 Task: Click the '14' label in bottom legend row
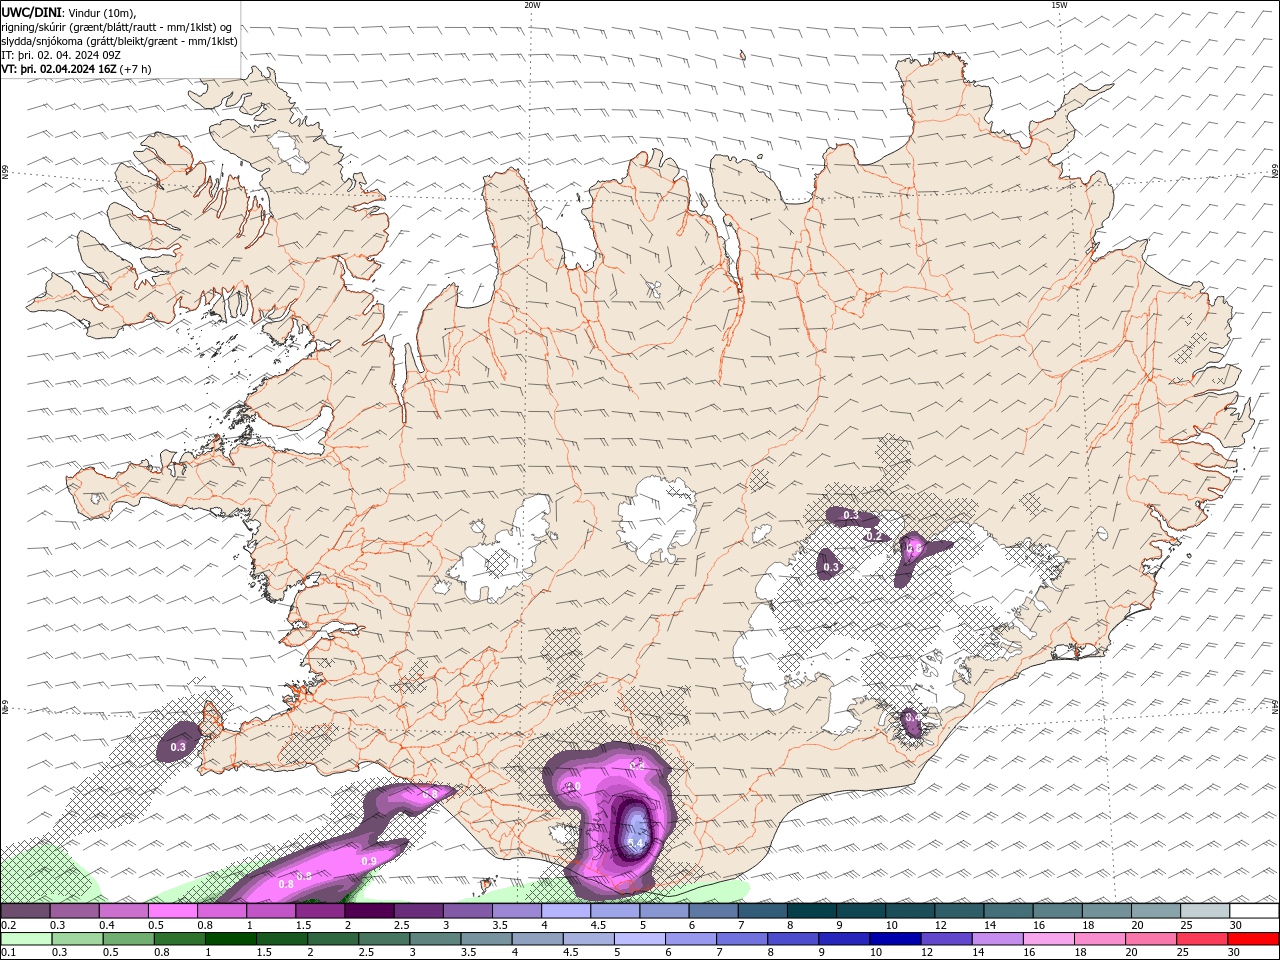(x=979, y=952)
